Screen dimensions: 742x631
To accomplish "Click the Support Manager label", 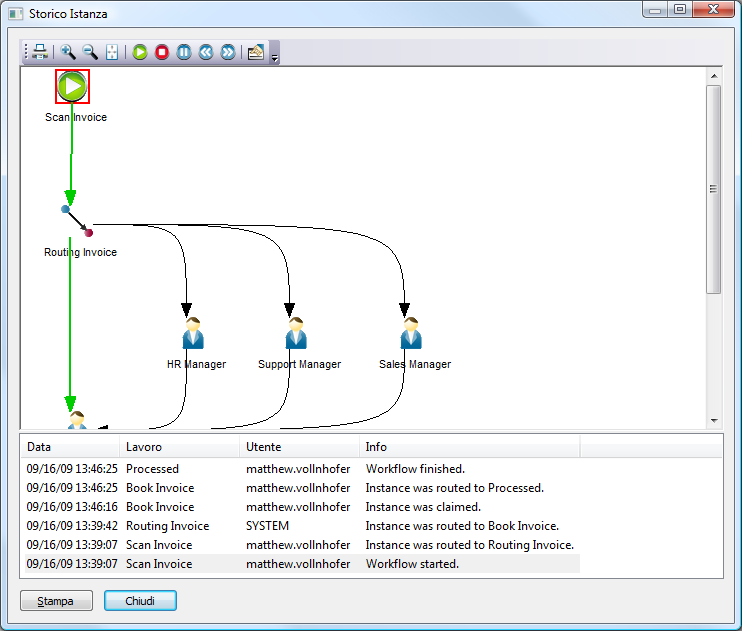I will (x=300, y=364).
